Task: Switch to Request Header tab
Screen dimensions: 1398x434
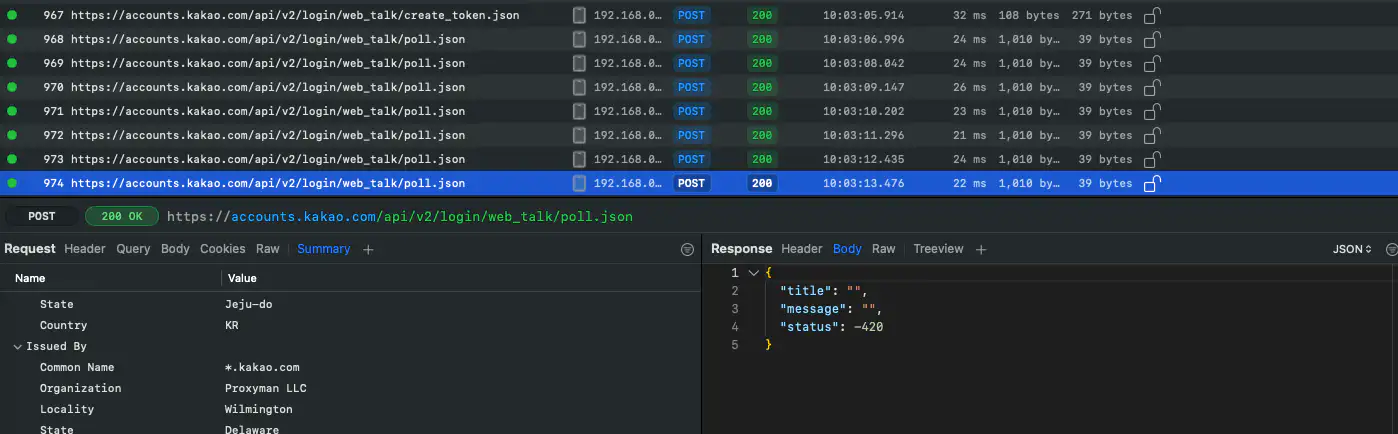Action: (85, 249)
